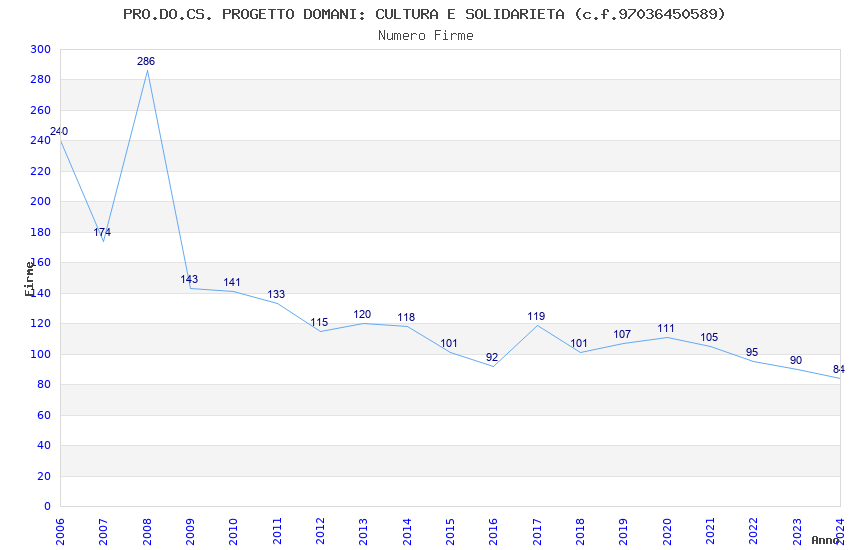Click the y-axis value 300
This screenshot has width=850, height=550.
pyautogui.click(x=41, y=49)
